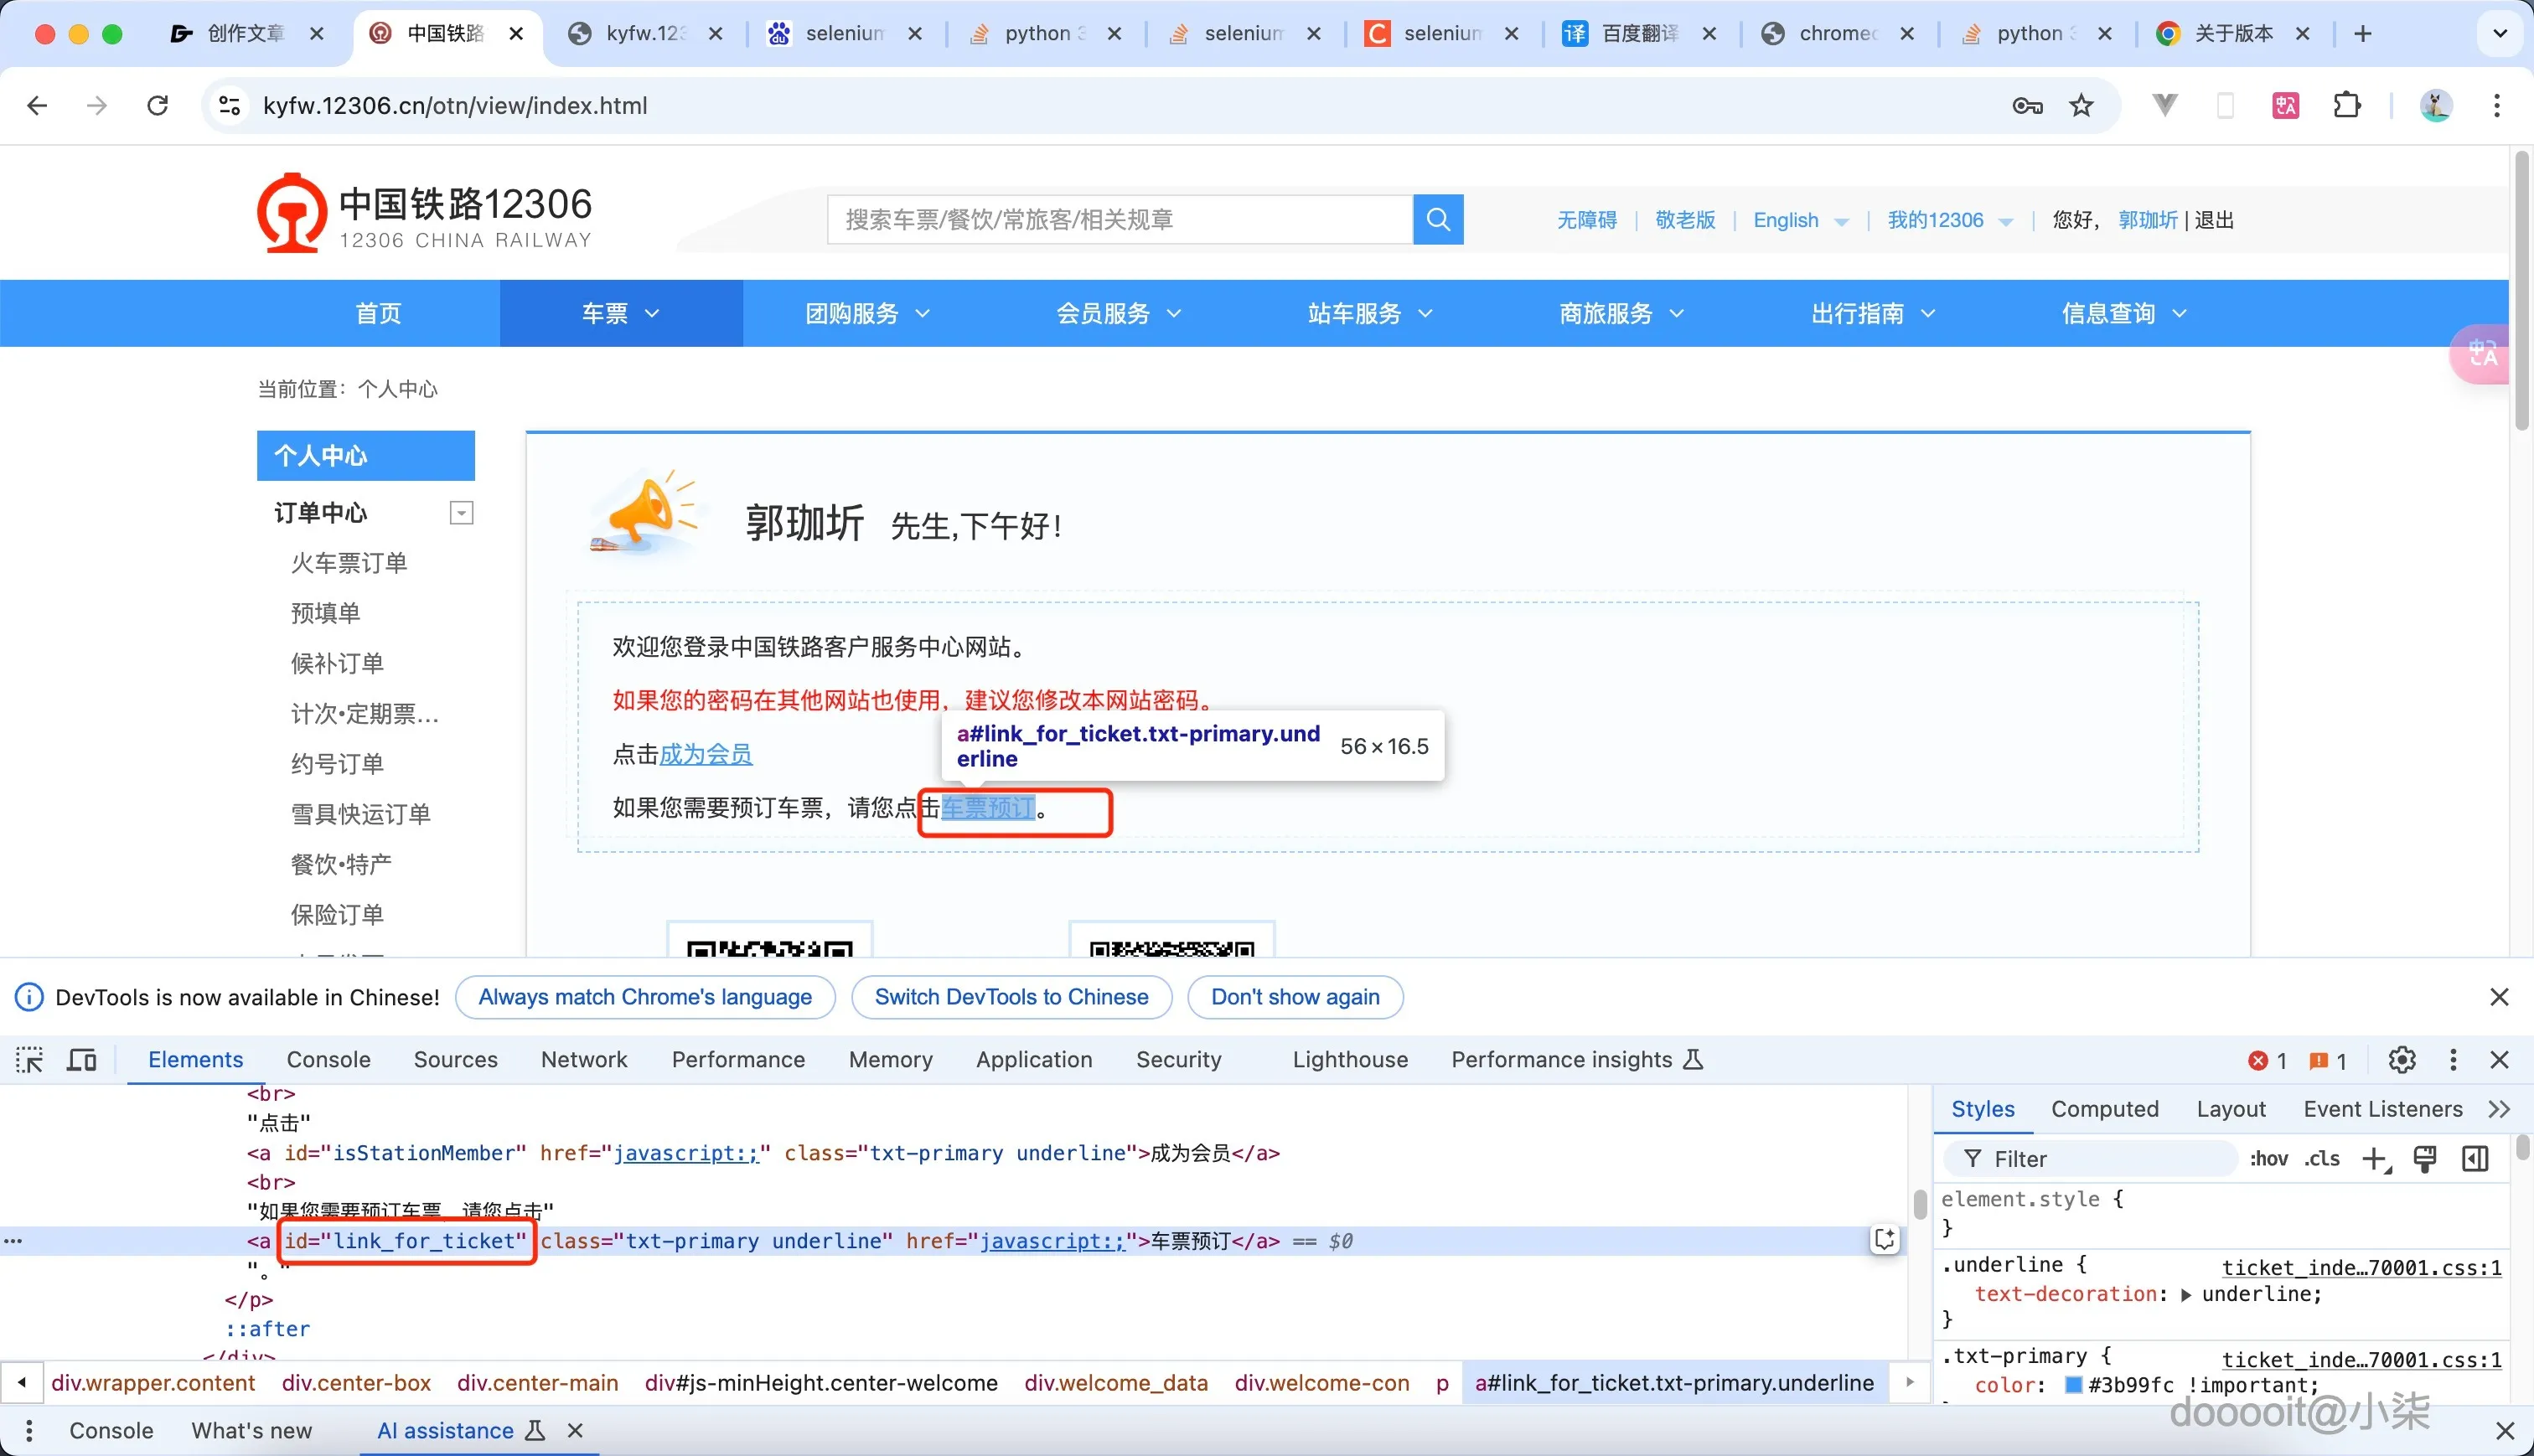Open DevTools settings gear
This screenshot has height=1456, width=2534.
point(2403,1060)
